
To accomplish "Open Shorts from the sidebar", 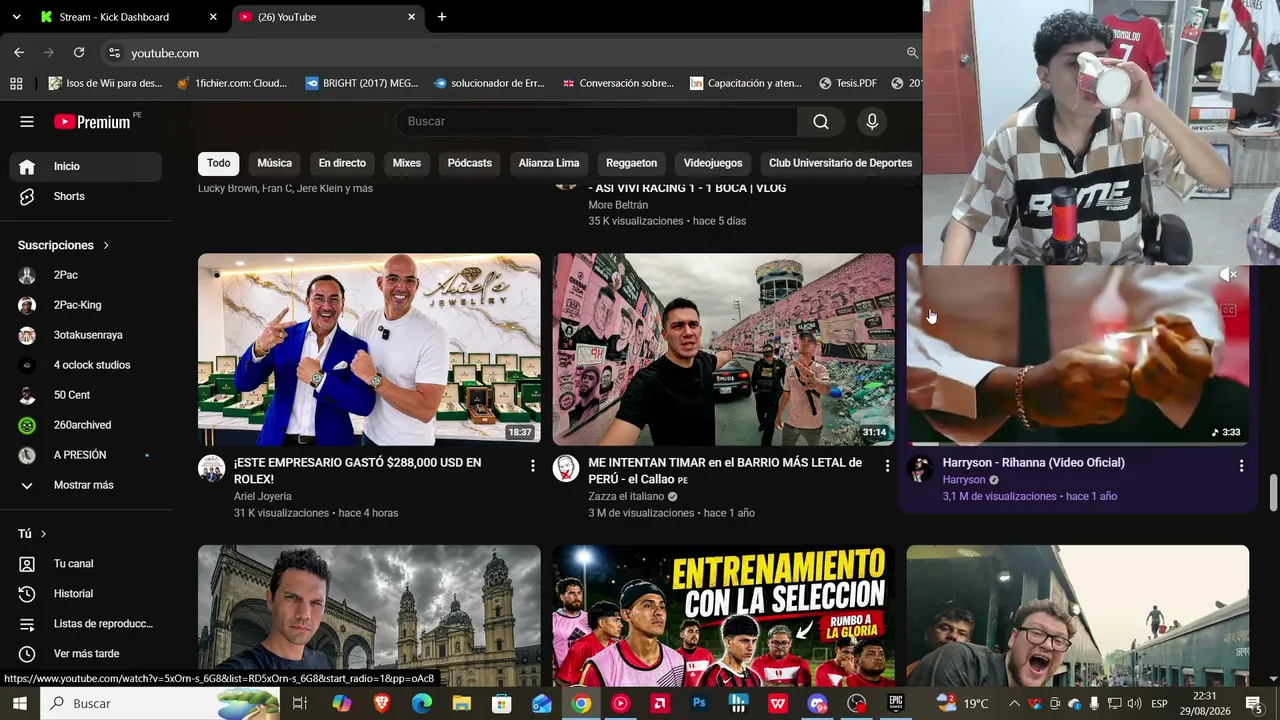I will coord(86,197).
